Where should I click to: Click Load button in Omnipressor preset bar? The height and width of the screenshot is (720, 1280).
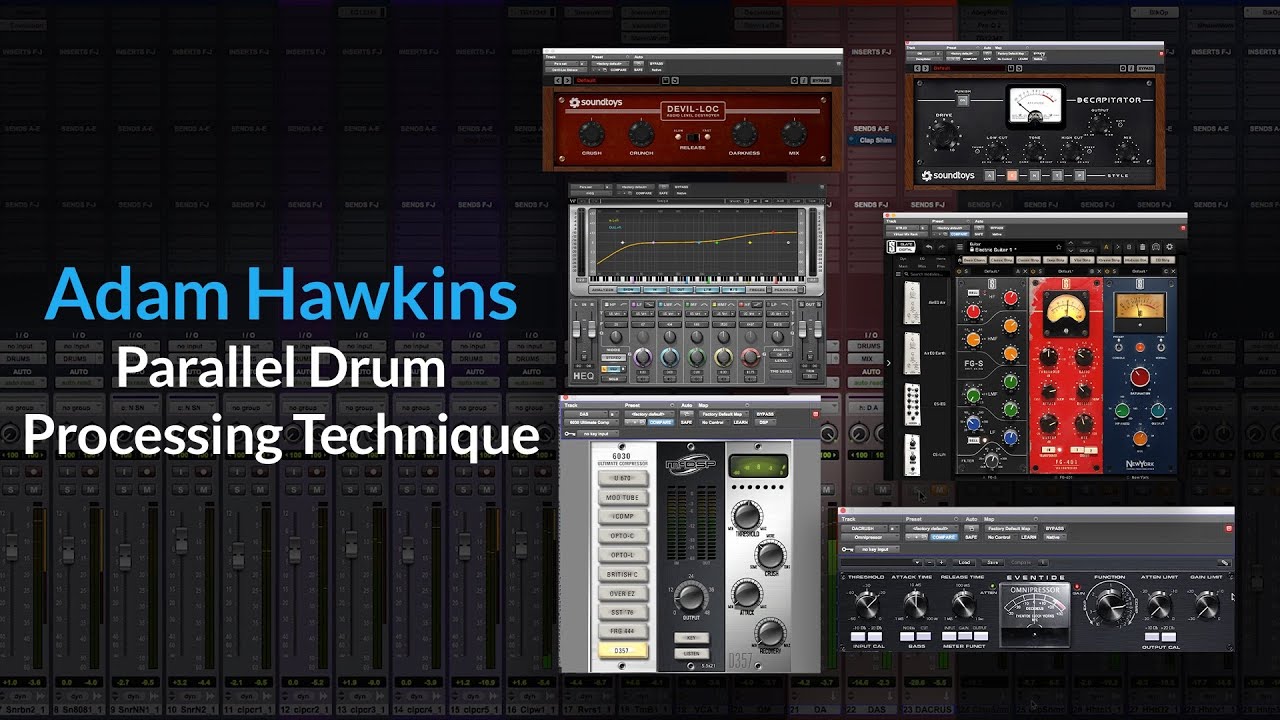pyautogui.click(x=964, y=562)
